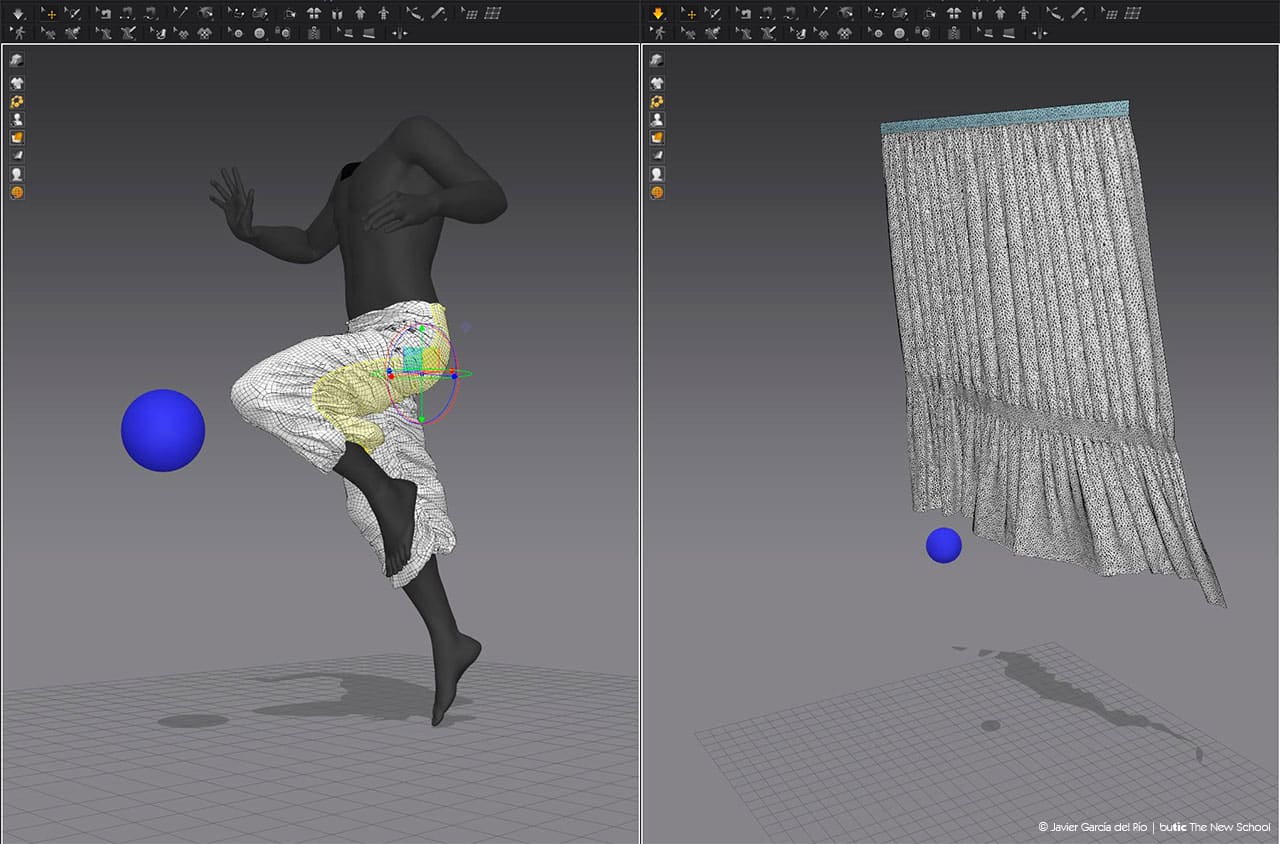Click the Reset 2D Arrangement shirt icon, left toolbar

[314, 14]
